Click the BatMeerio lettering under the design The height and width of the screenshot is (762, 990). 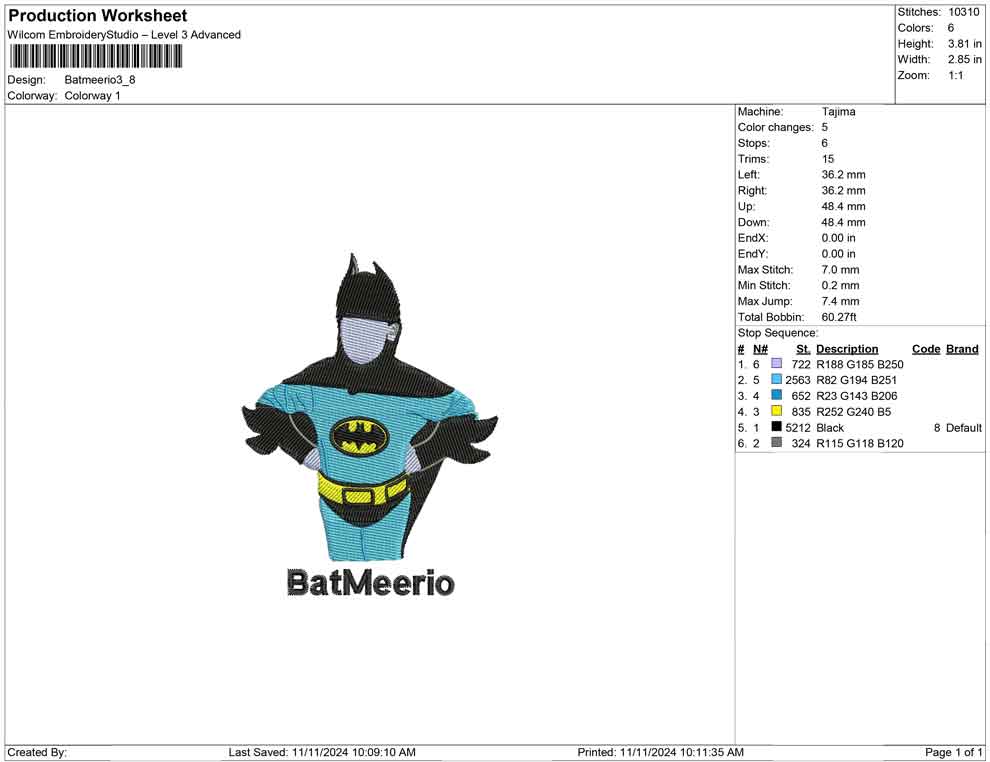pyautogui.click(x=371, y=583)
